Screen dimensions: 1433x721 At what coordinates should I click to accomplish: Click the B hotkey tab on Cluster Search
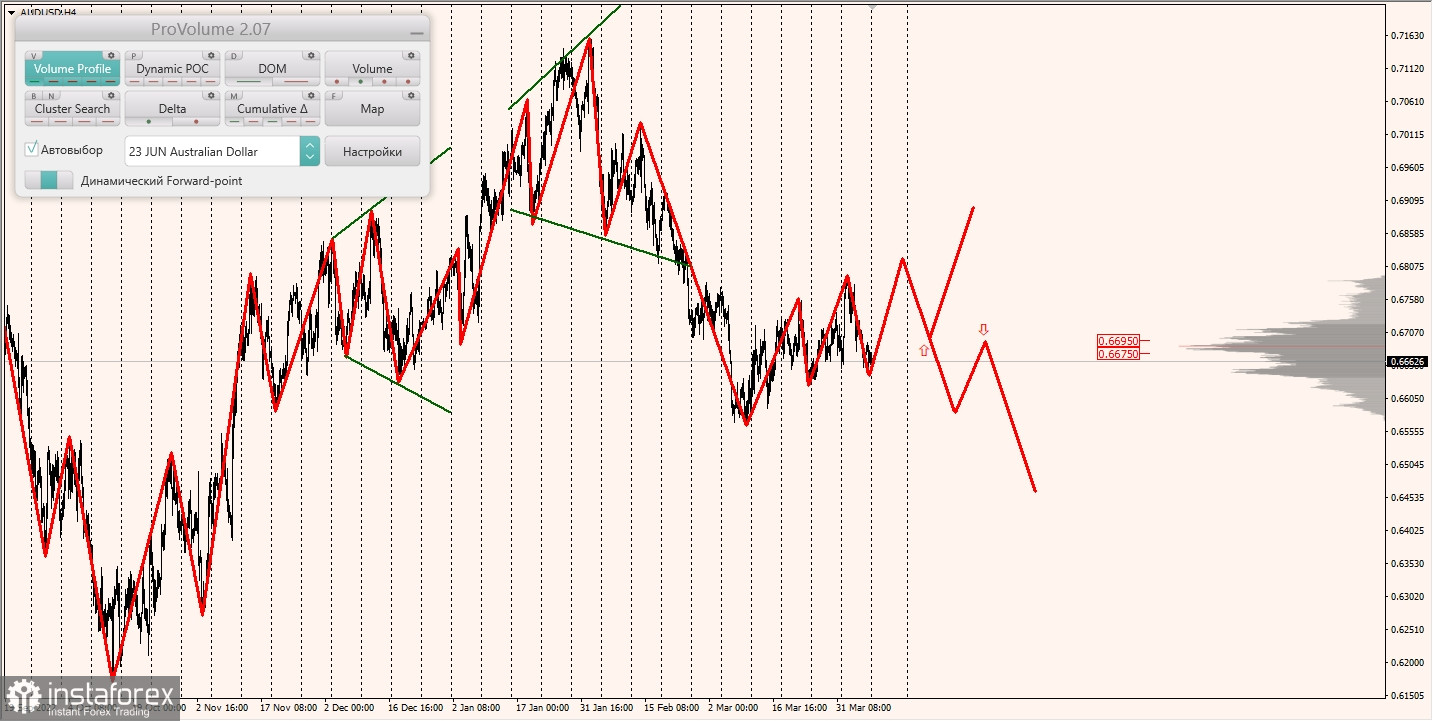[34, 96]
